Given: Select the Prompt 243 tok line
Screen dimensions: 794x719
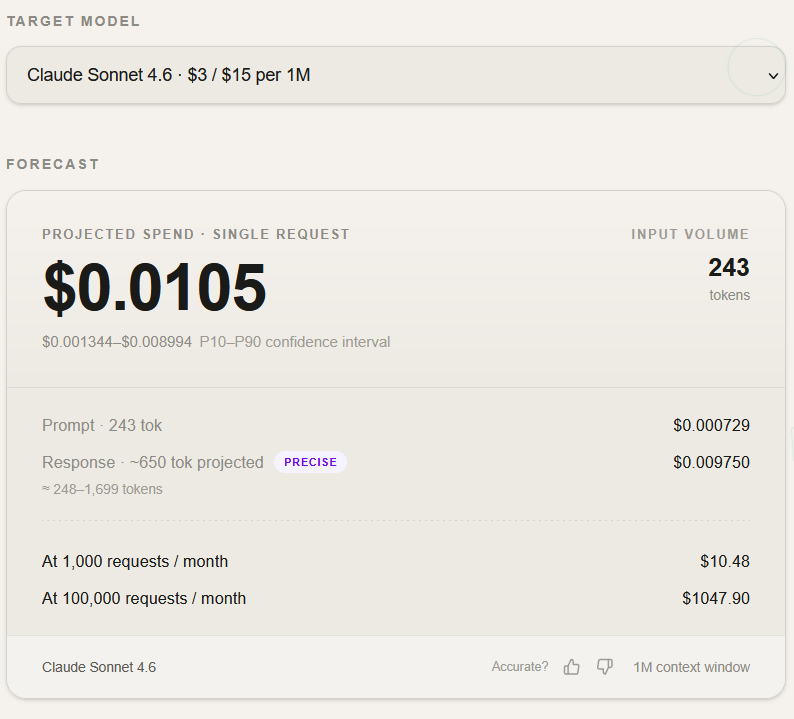Looking at the screenshot, I should tap(102, 426).
